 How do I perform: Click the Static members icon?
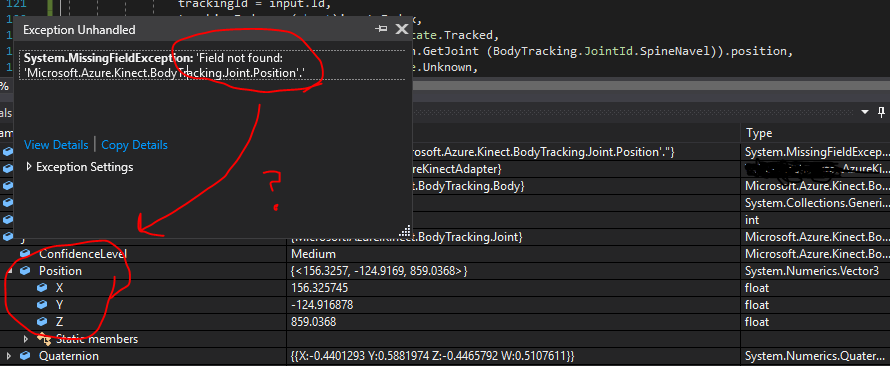43,339
